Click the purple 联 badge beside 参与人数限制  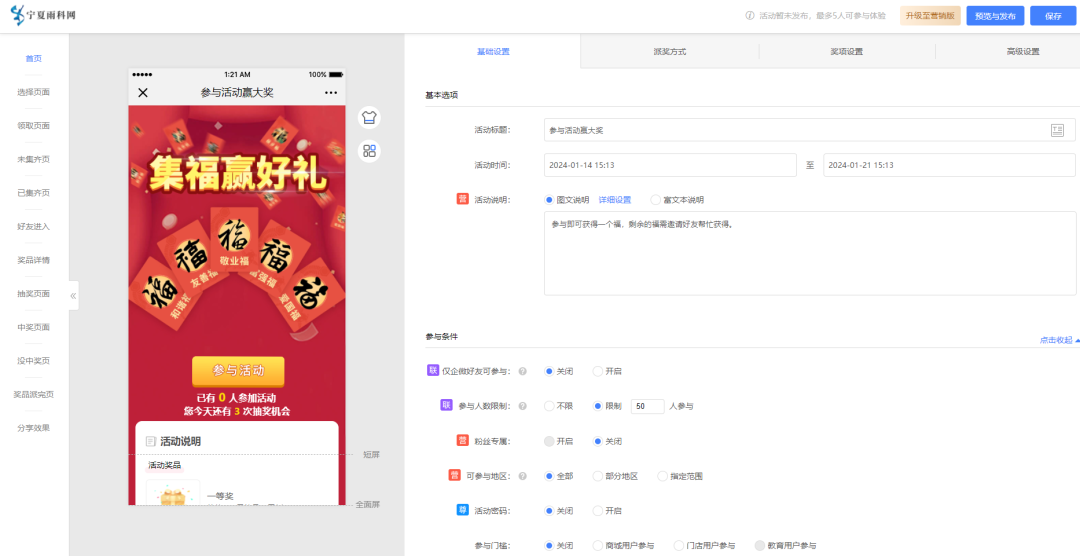tap(446, 405)
